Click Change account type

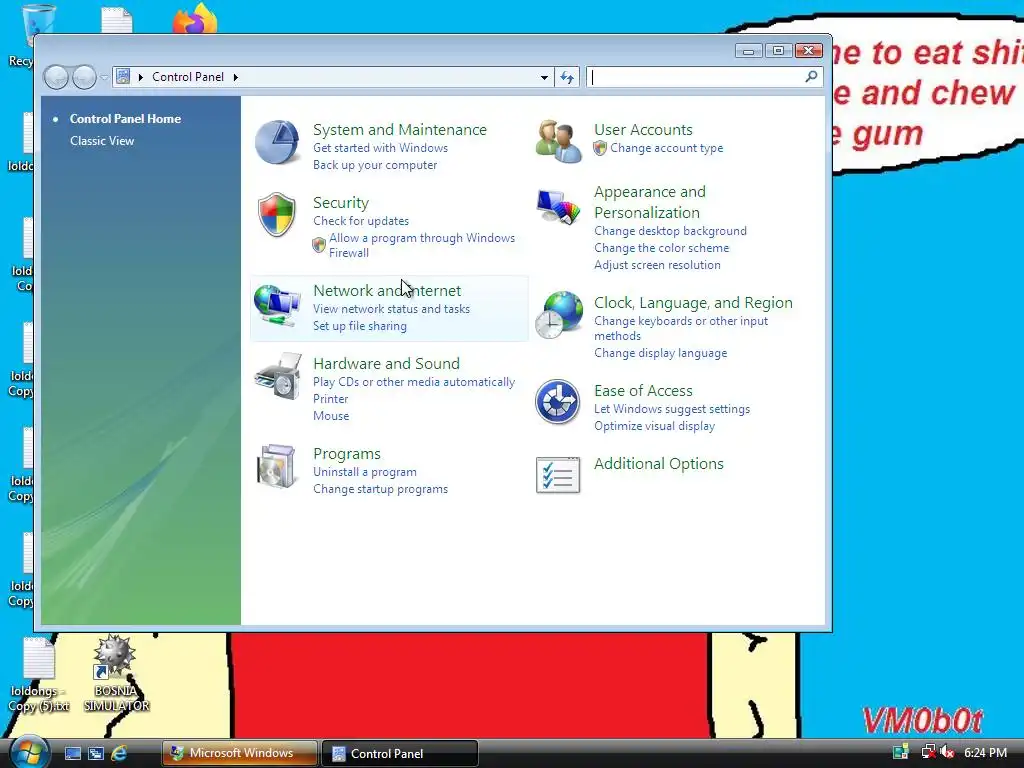tap(666, 148)
